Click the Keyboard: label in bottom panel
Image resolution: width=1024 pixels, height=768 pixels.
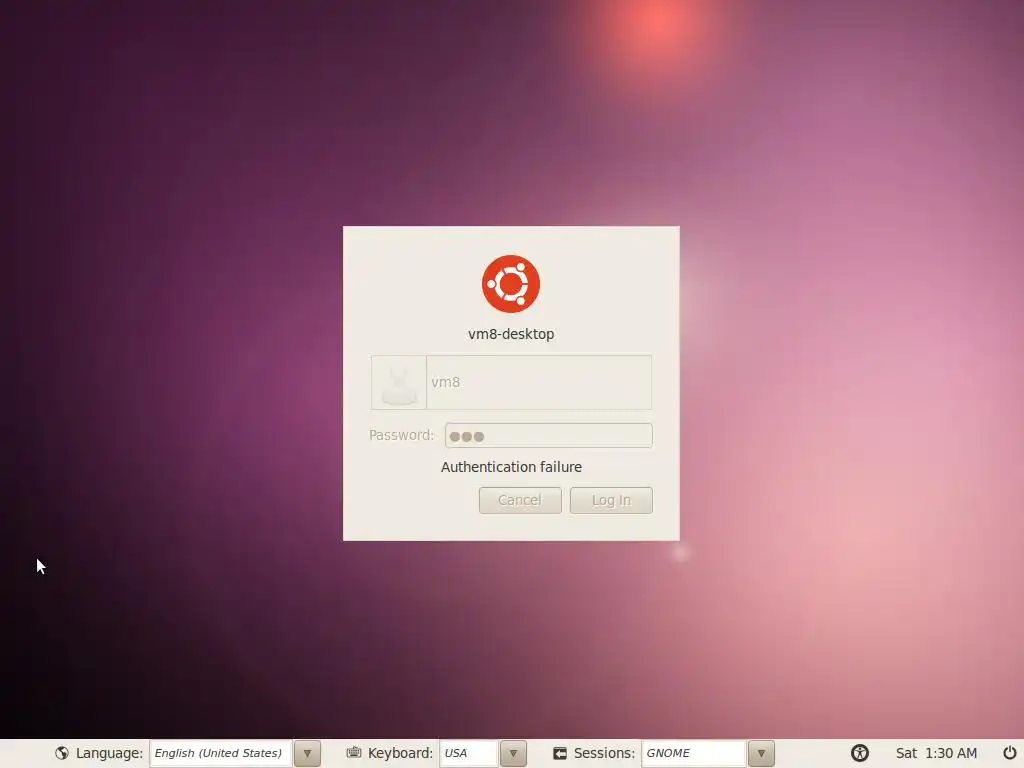pos(400,753)
